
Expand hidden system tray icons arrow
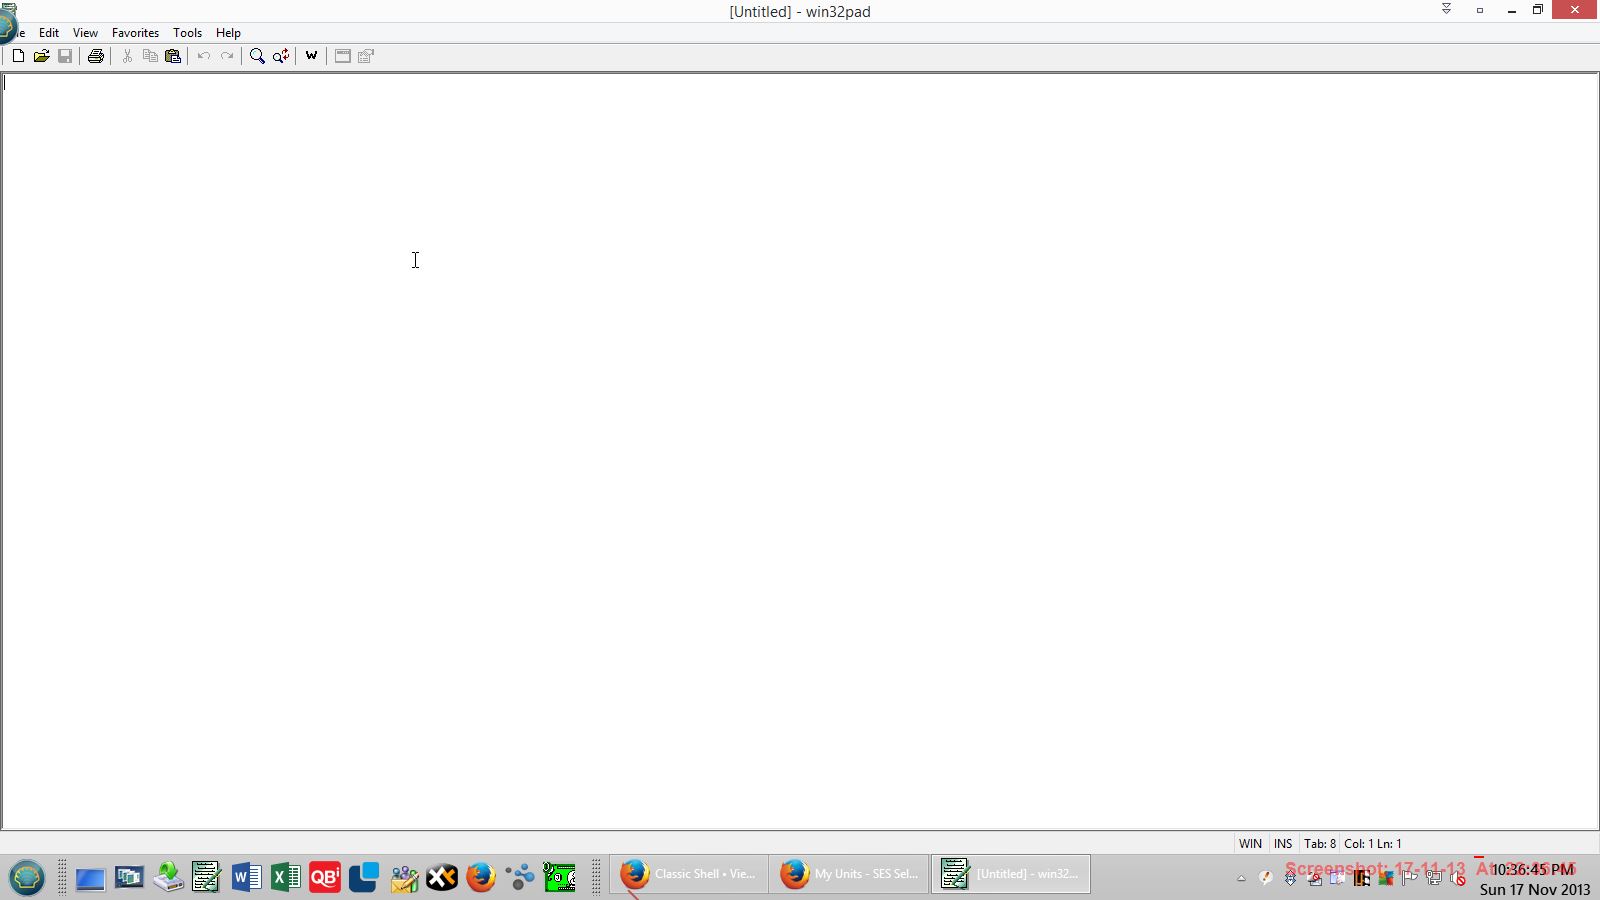[x=1241, y=879]
